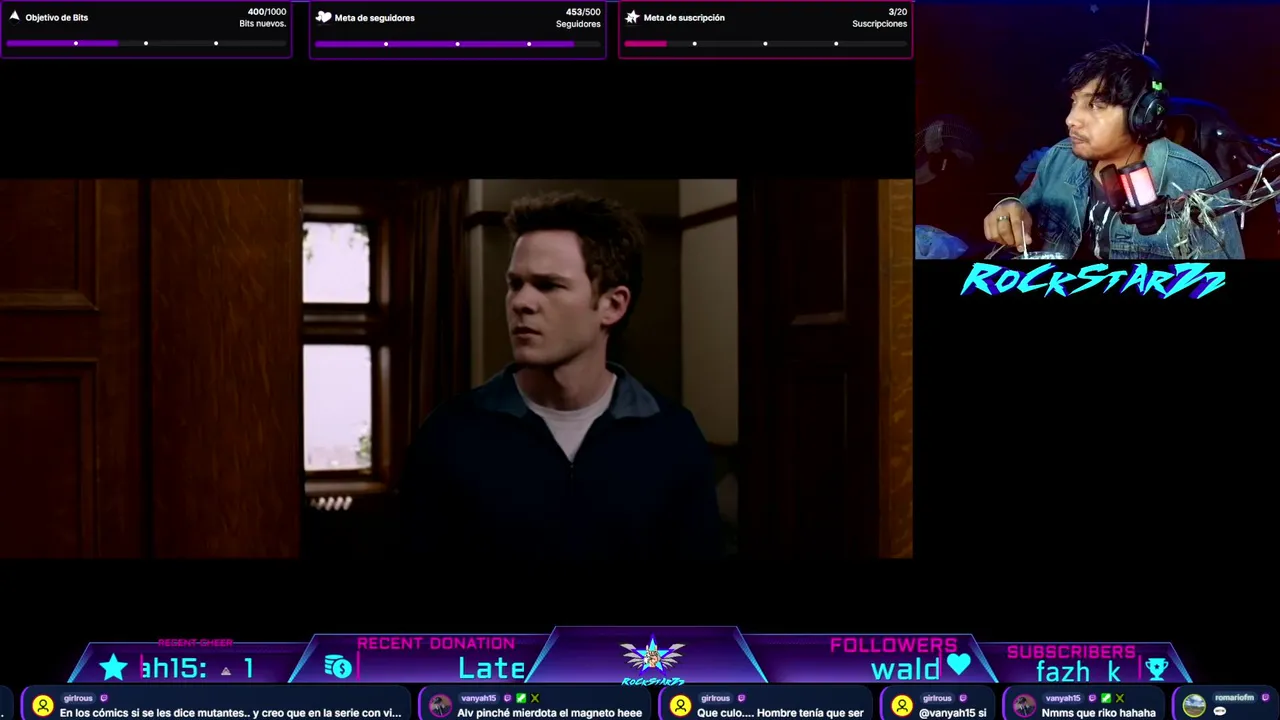Click the 'RECENT DONATION' heading
Viewport: 1280px width, 720px height.
(x=436, y=643)
